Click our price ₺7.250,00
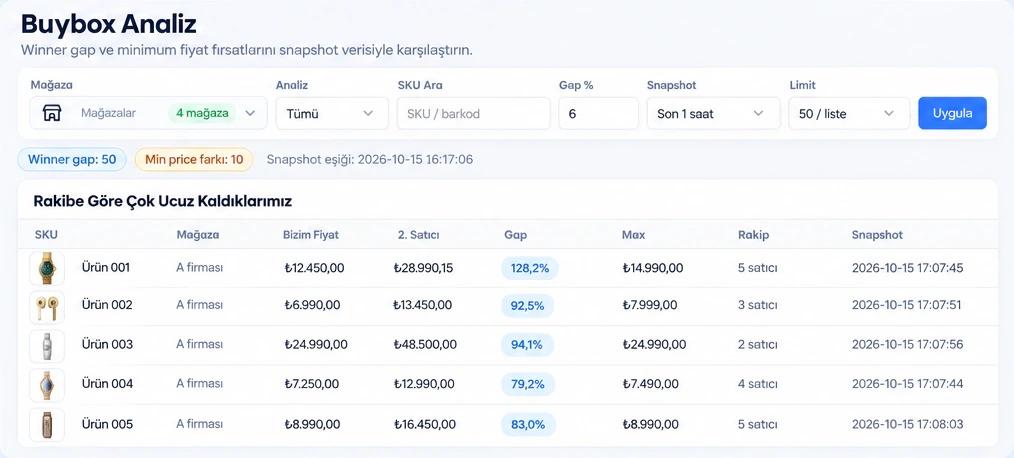The image size is (1014, 458). tap(311, 384)
